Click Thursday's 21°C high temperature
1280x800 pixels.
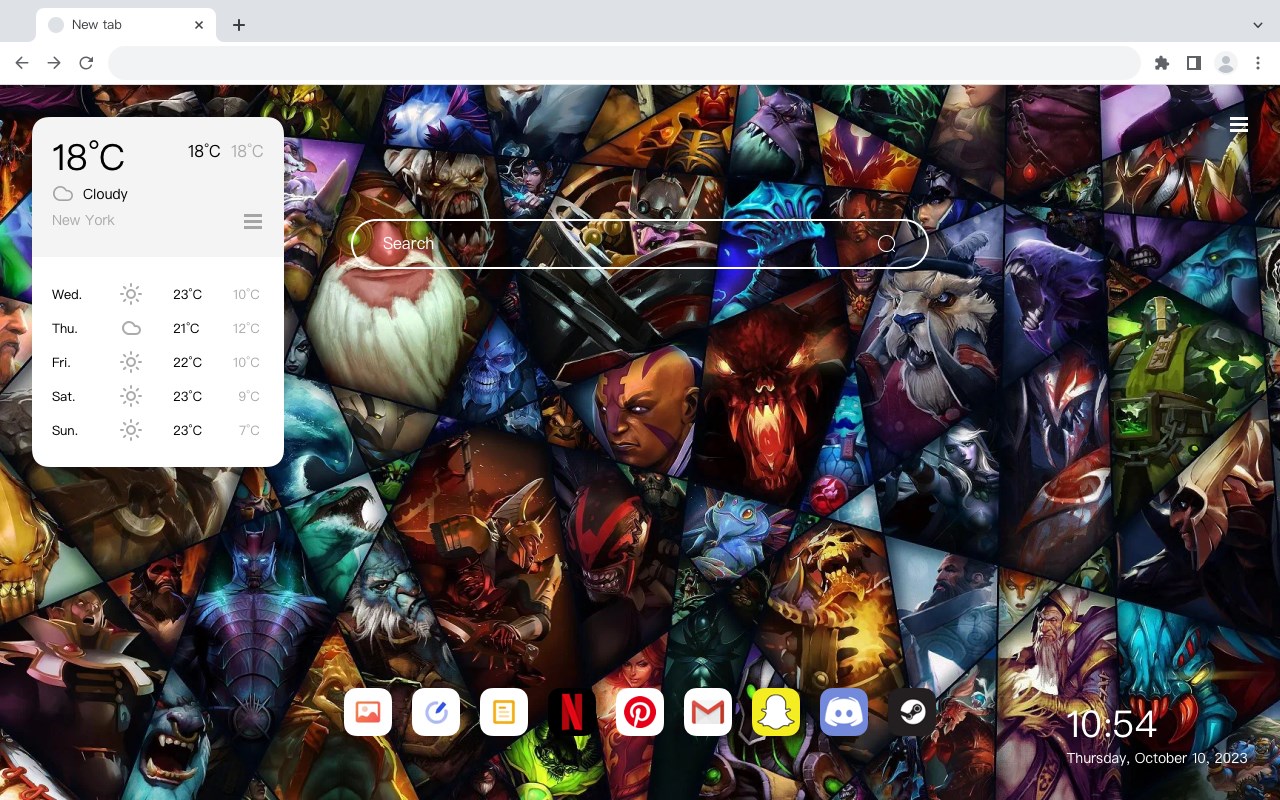click(x=186, y=328)
